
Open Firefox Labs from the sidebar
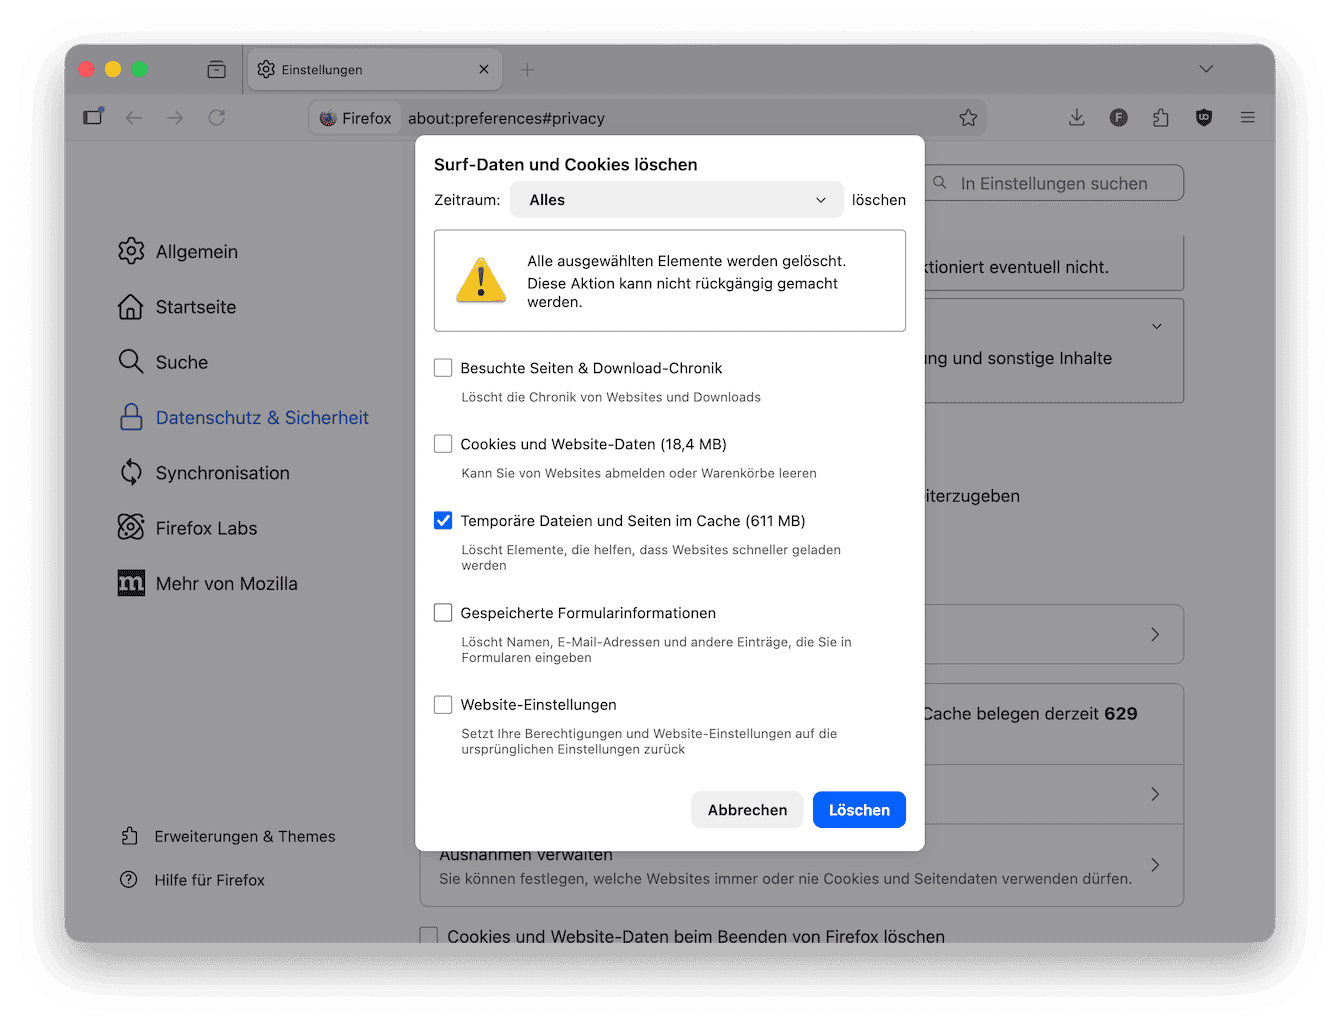[131, 527]
